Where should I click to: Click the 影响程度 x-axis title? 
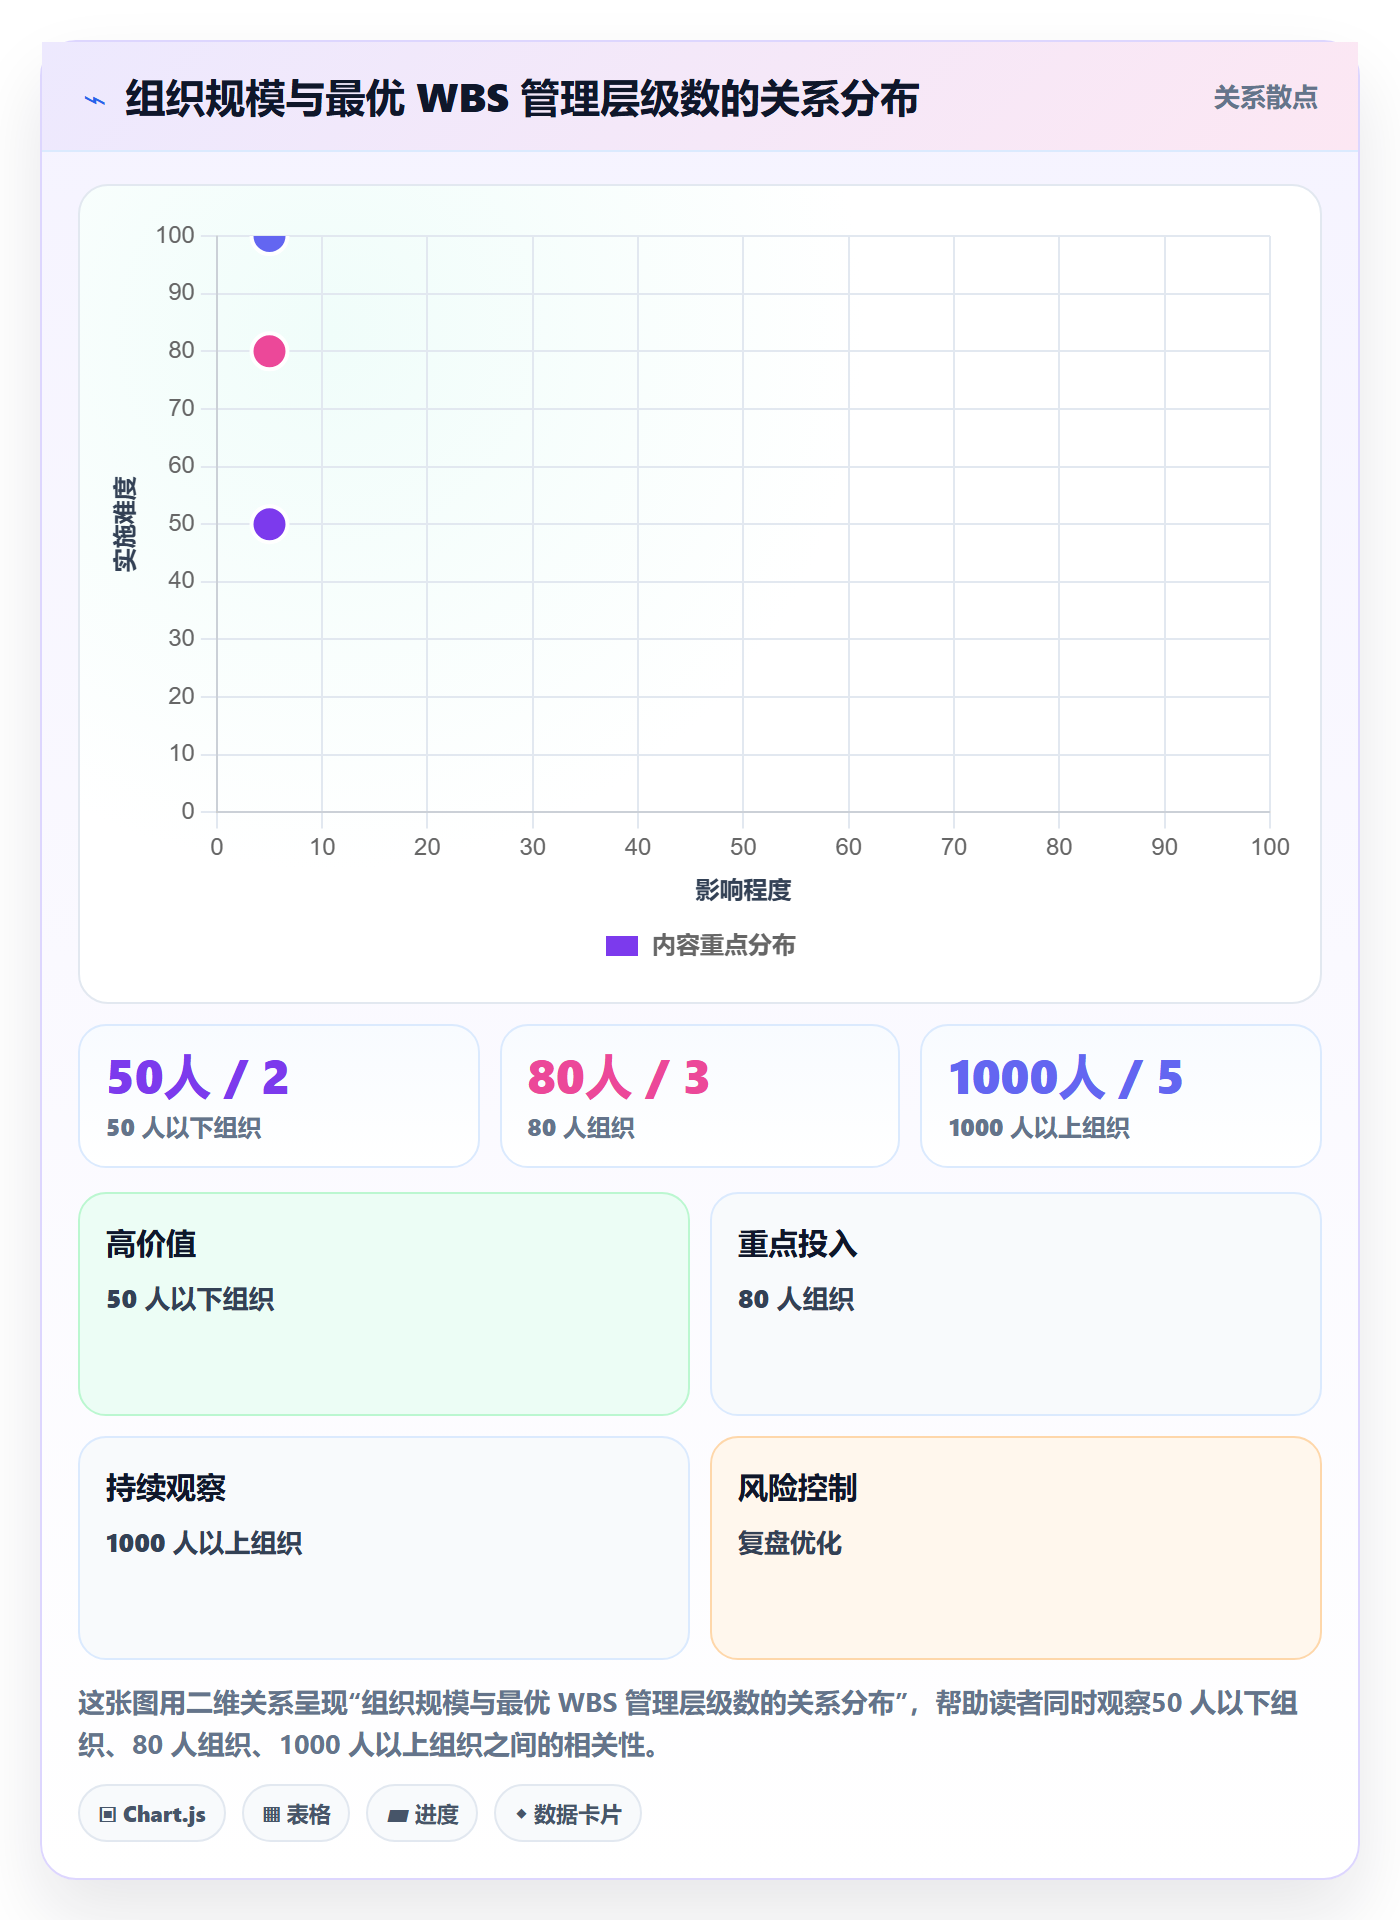coord(743,890)
